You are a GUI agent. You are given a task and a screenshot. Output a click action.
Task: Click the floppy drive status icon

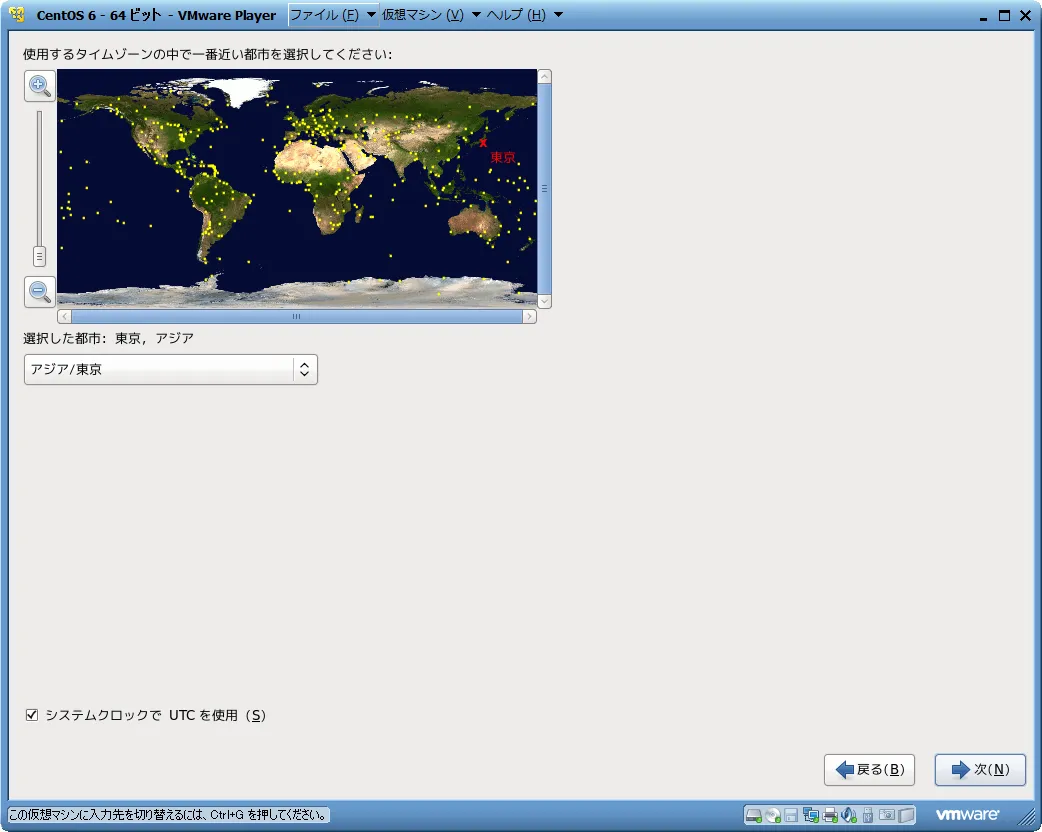[x=791, y=815]
